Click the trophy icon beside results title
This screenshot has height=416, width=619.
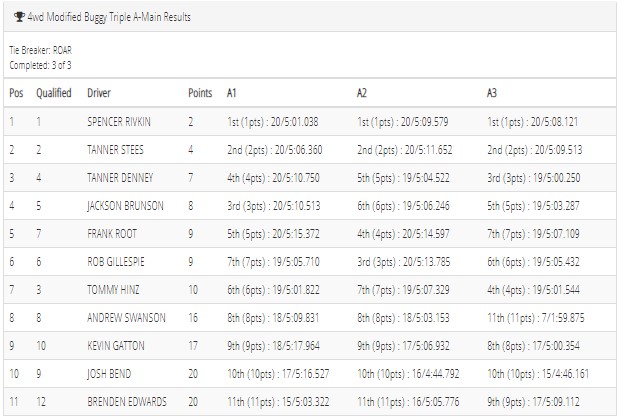click(19, 17)
